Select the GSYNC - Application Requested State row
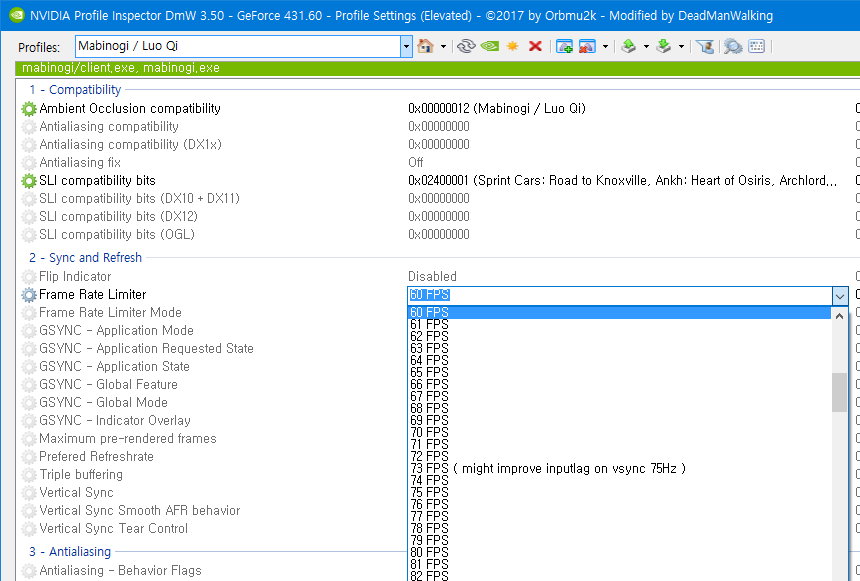Viewport: 860px width, 581px height. 146,349
